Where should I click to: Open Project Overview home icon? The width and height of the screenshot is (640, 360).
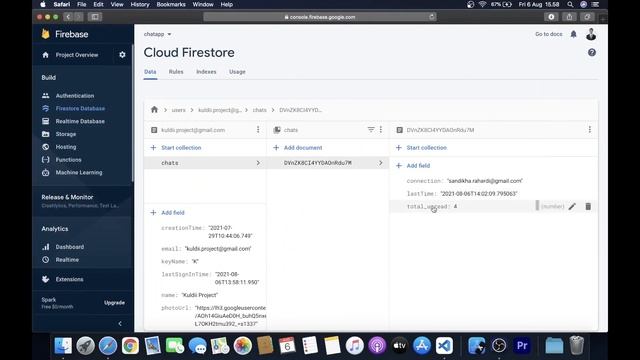45,55
